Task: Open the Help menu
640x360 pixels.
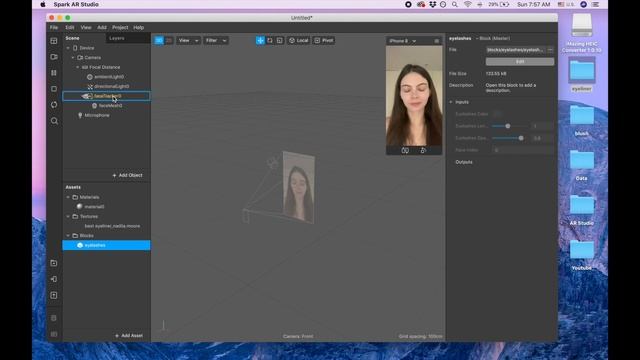Action: click(139, 27)
